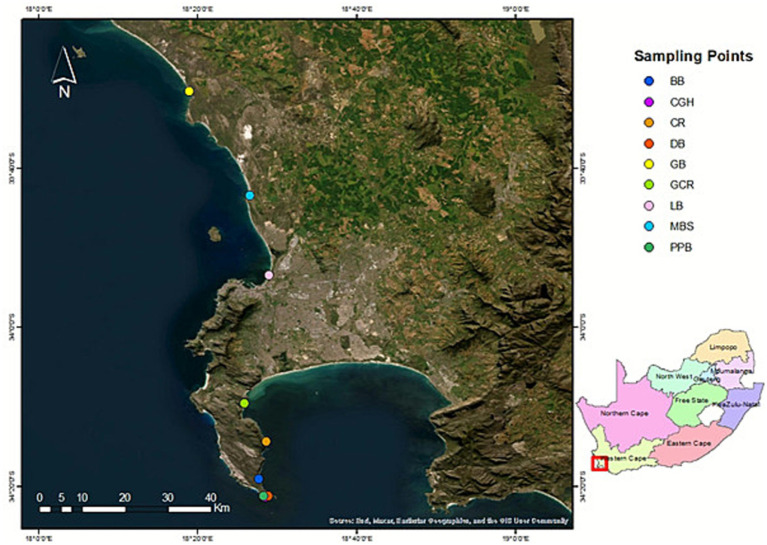Screen dimensions: 767x545
Task: Select the orange CR sampling point marker
Action: point(266,442)
